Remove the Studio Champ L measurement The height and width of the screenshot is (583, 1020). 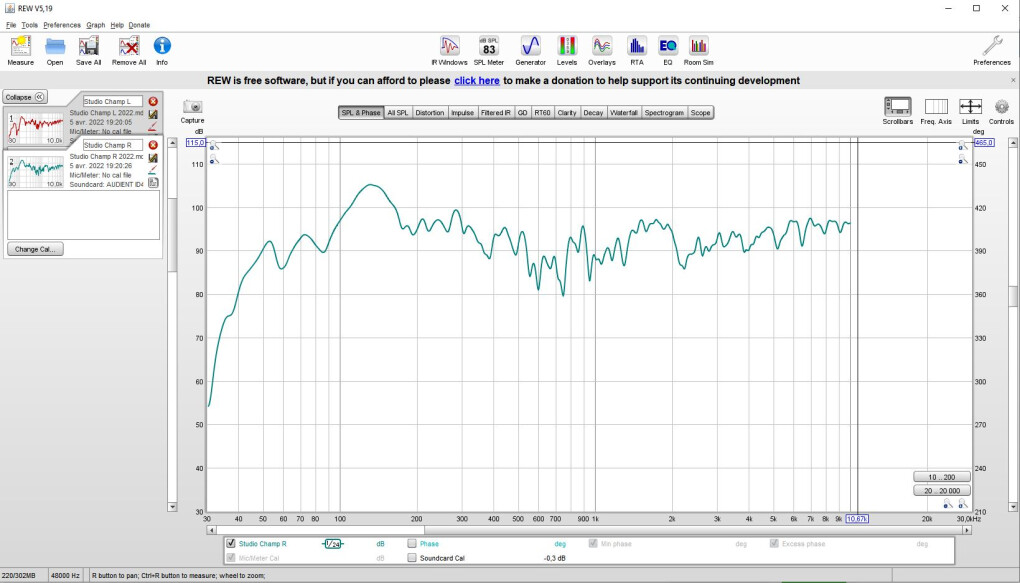tap(153, 102)
